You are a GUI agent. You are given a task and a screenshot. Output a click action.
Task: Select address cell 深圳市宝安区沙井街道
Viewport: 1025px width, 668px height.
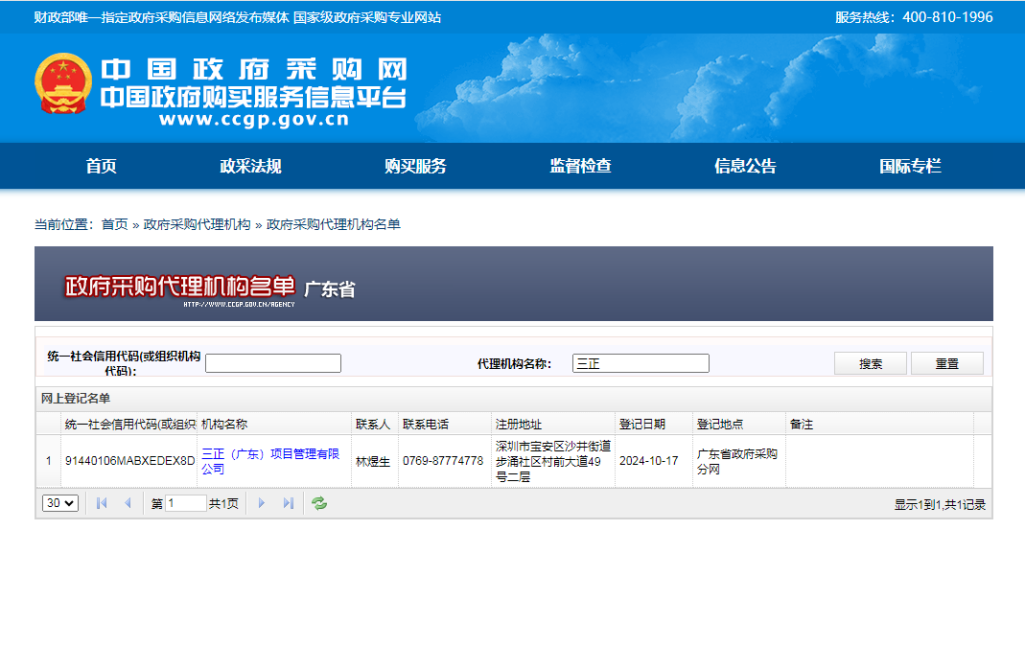(553, 461)
